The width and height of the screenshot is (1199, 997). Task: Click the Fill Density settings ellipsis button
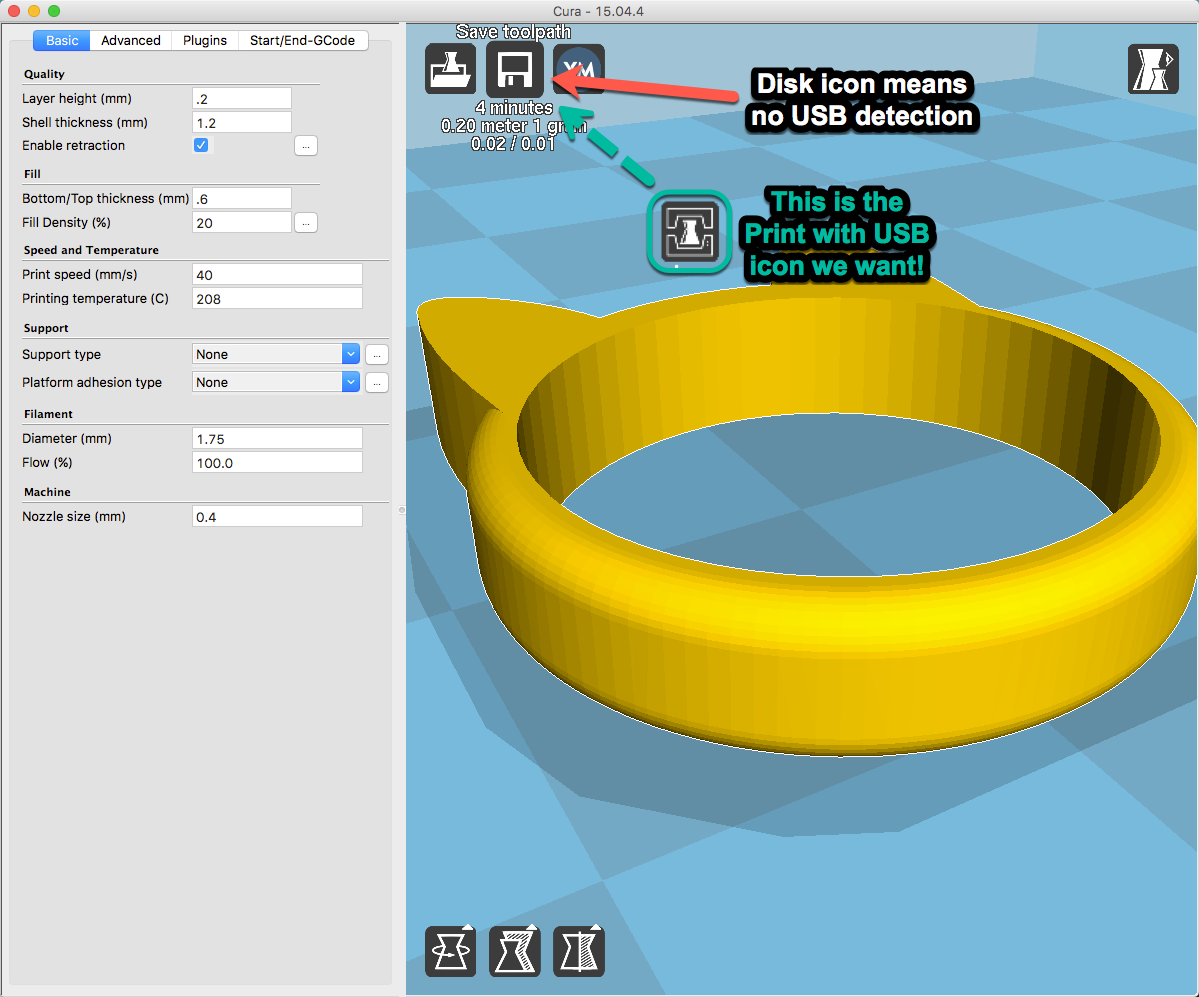tap(304, 222)
